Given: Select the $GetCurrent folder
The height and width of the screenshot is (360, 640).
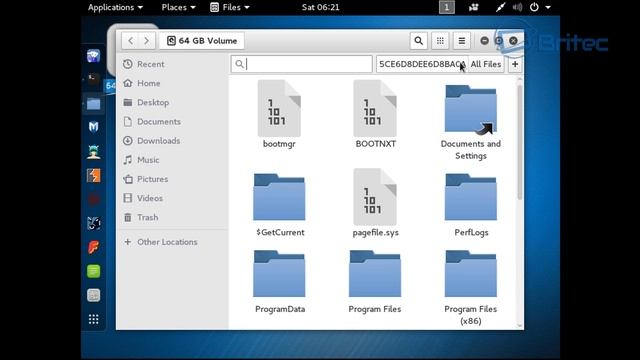Looking at the screenshot, I should point(279,197).
